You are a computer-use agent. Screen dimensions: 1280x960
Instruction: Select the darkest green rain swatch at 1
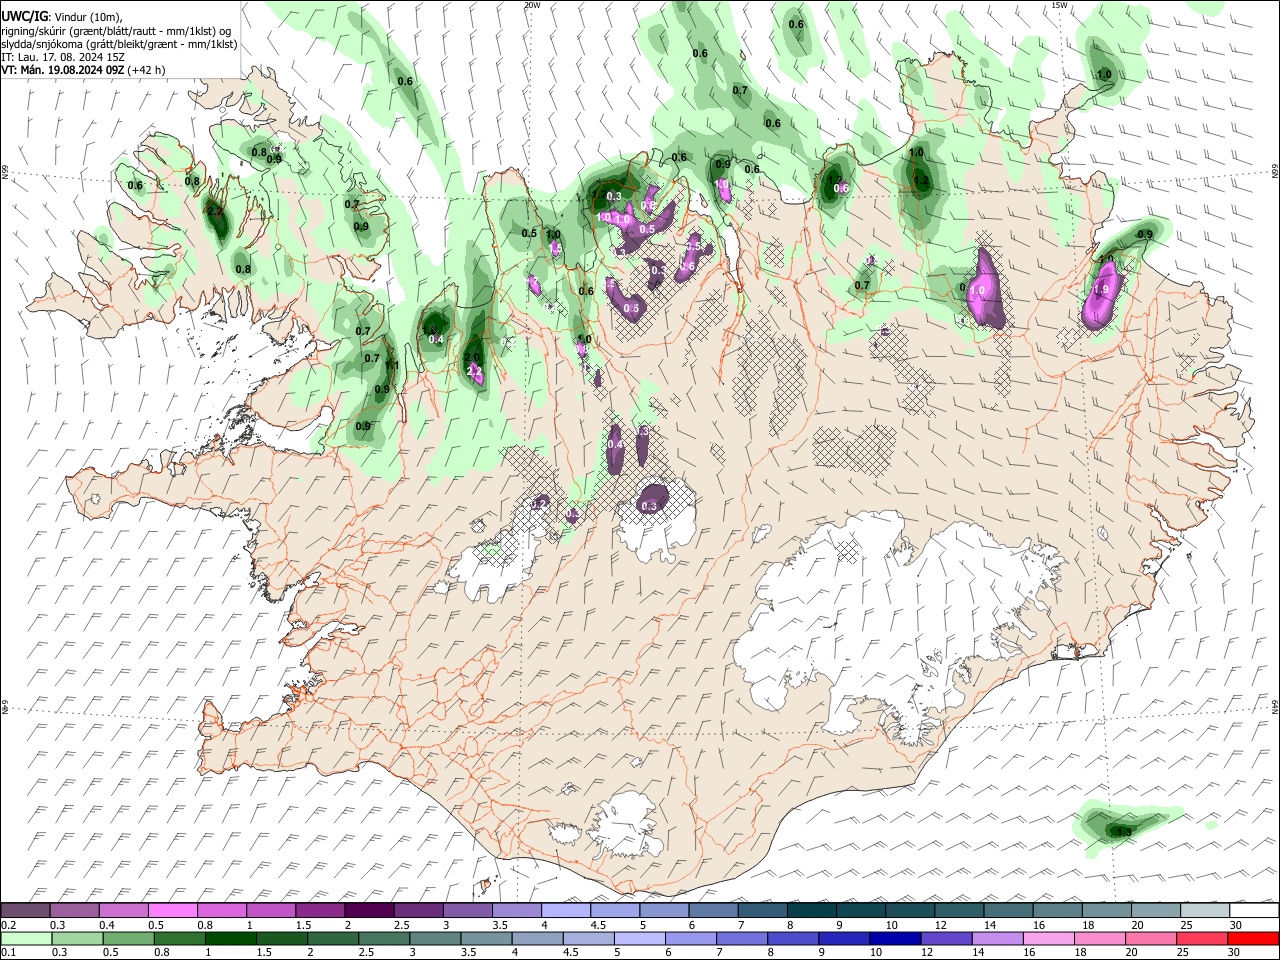tap(230, 939)
